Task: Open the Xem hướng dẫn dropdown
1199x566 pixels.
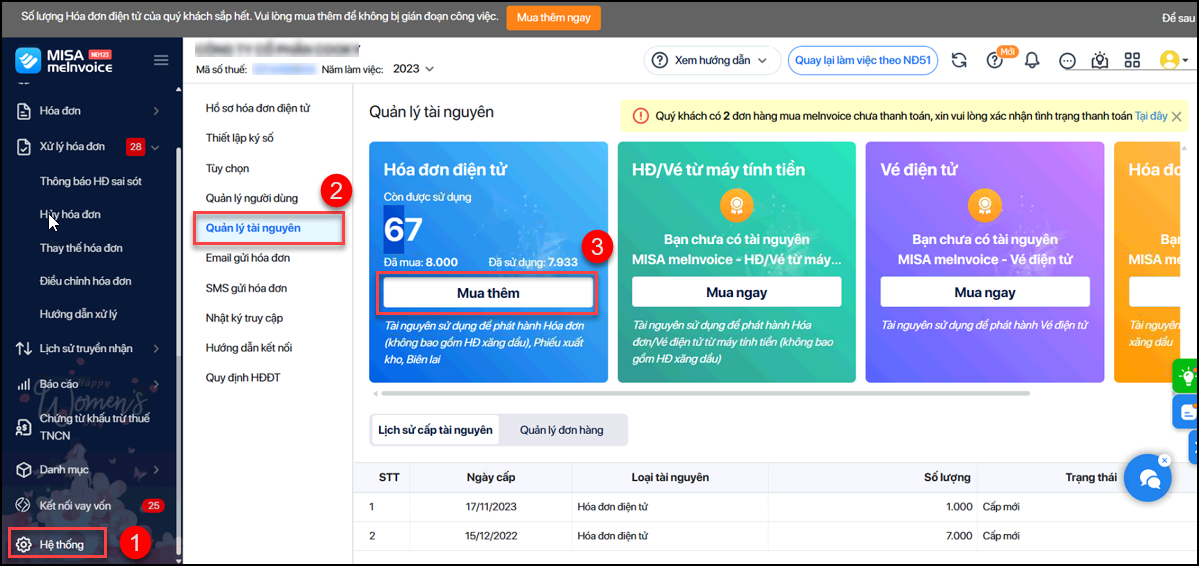Action: 711,60
